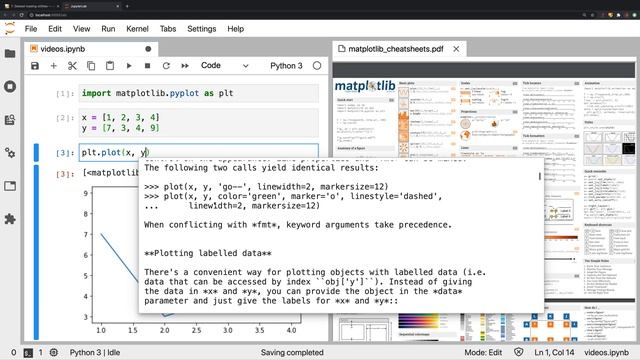Click the import matplotlib.pyplot code cell
The height and width of the screenshot is (360, 640).
pyautogui.click(x=199, y=93)
